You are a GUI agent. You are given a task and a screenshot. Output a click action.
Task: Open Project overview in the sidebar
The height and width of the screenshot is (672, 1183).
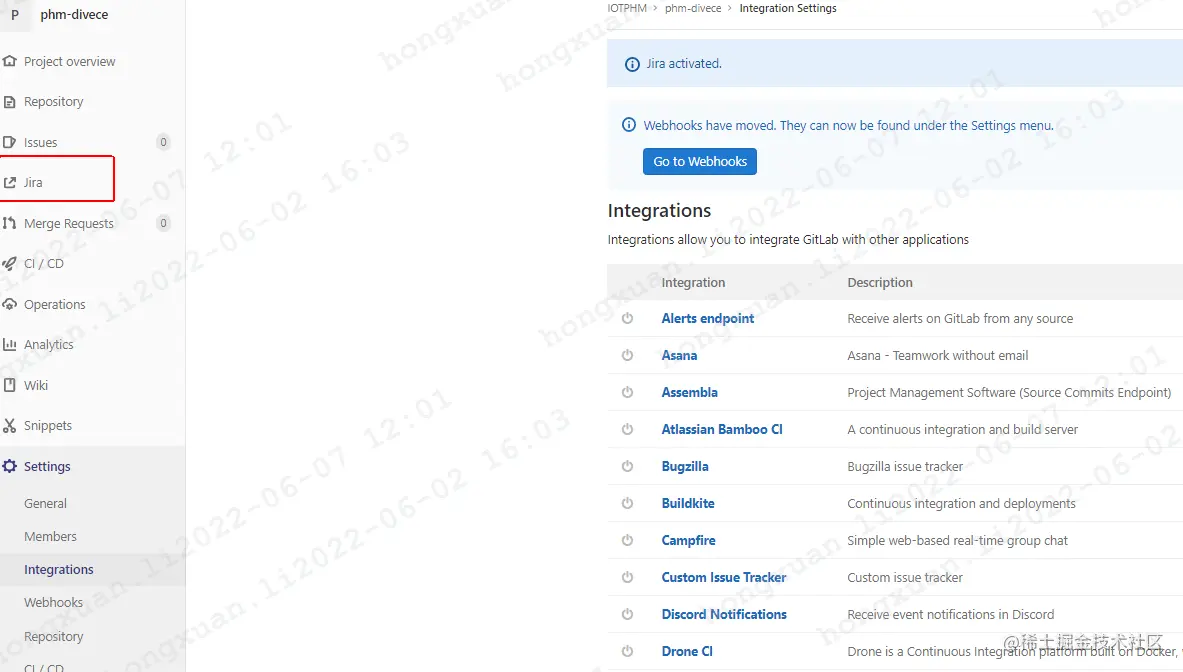pos(69,61)
